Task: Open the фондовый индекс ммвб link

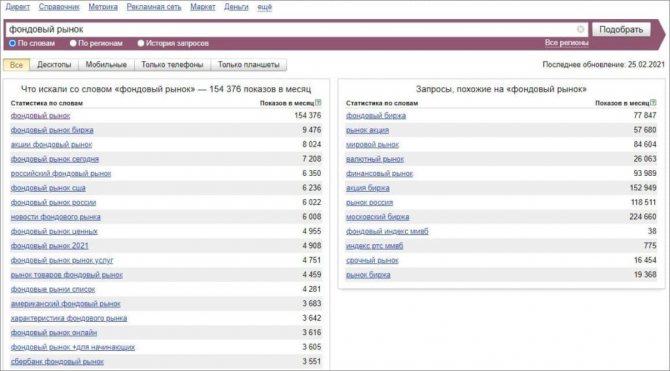Action: (387, 232)
